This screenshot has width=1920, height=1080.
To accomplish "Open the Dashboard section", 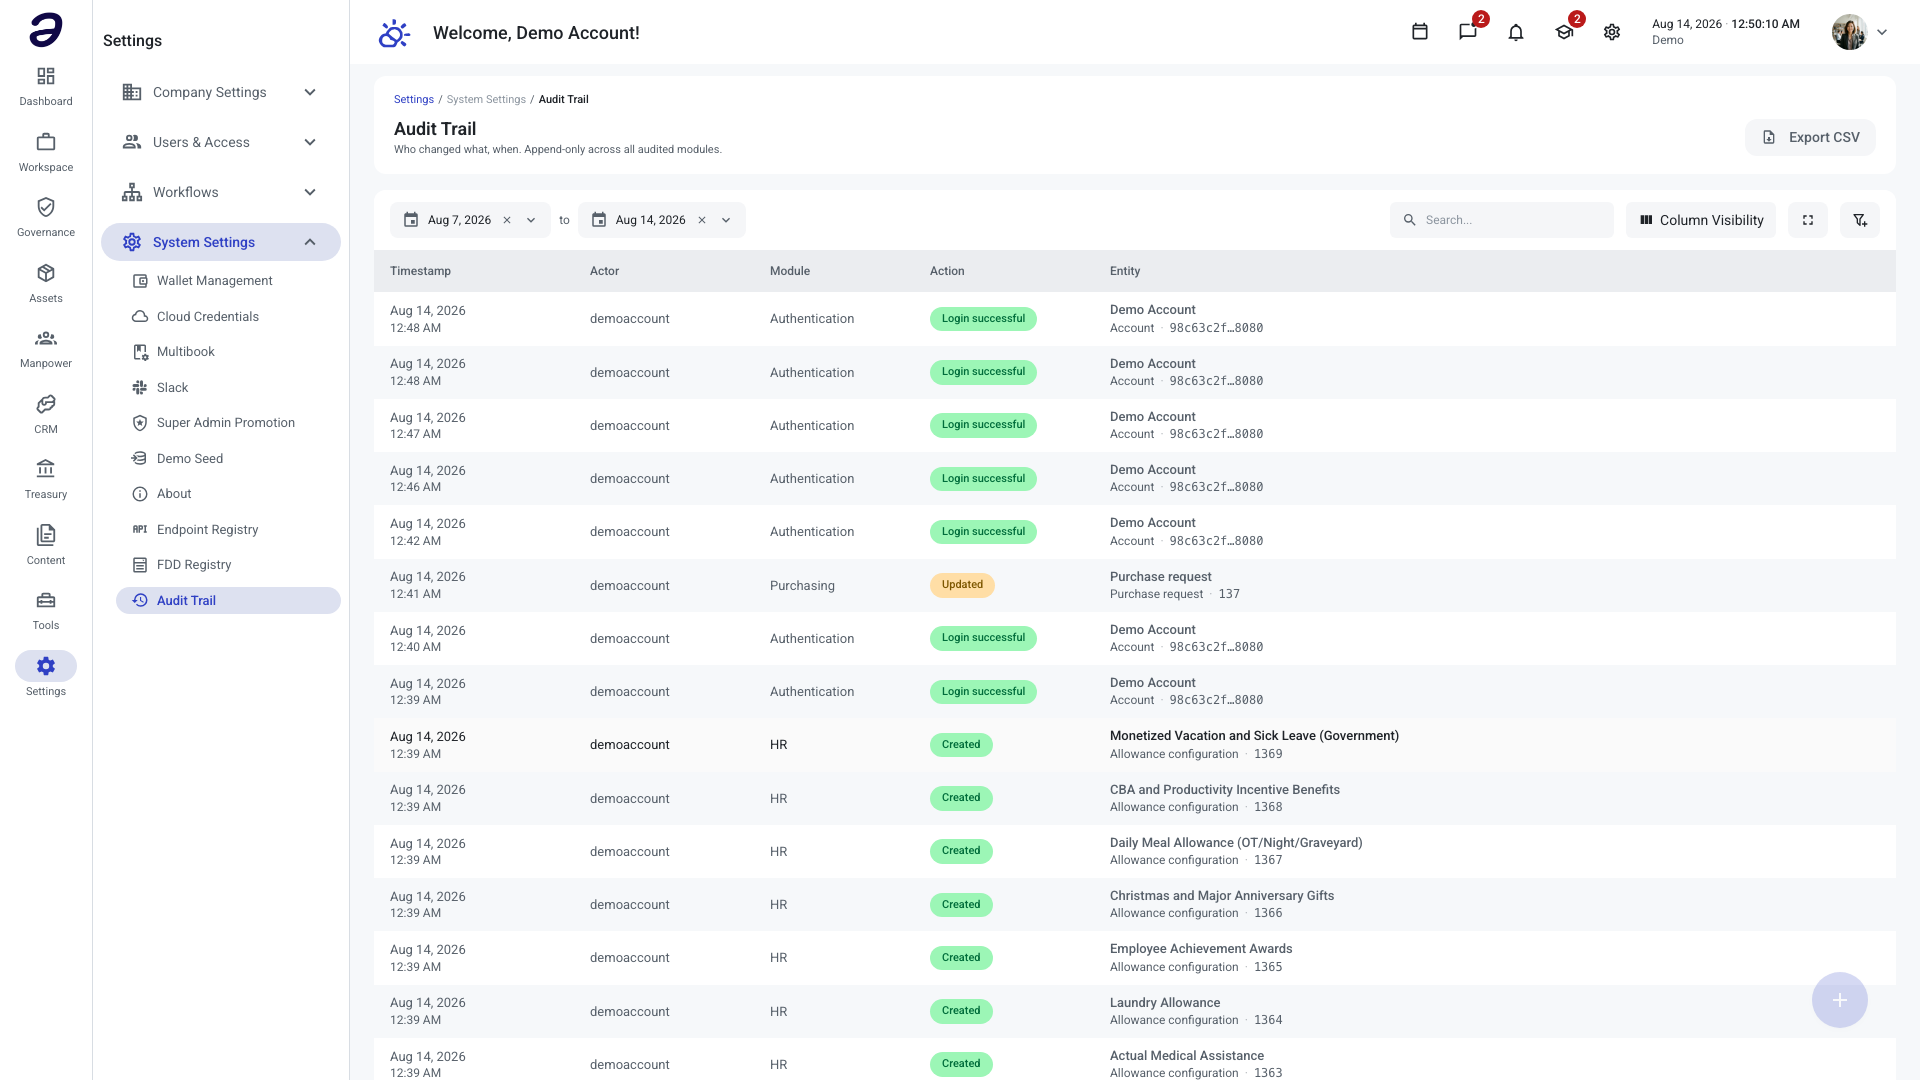I will (46, 87).
